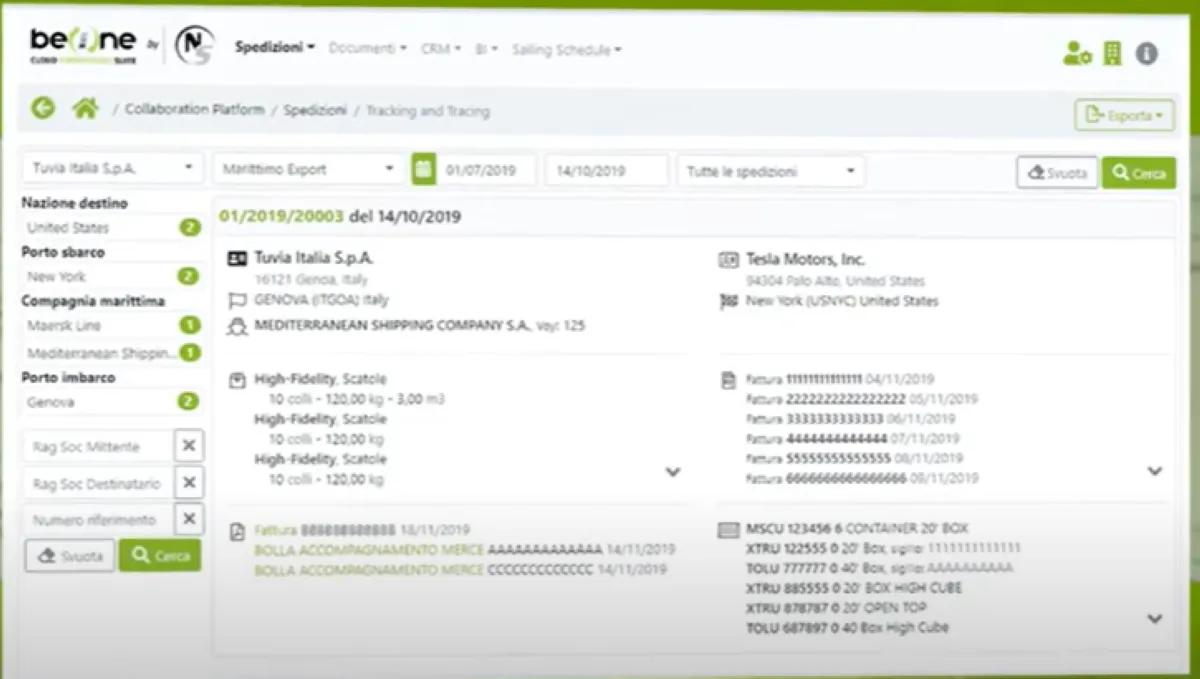The width and height of the screenshot is (1200, 679).
Task: Click destination flag icon next to New York
Action: 729,301
